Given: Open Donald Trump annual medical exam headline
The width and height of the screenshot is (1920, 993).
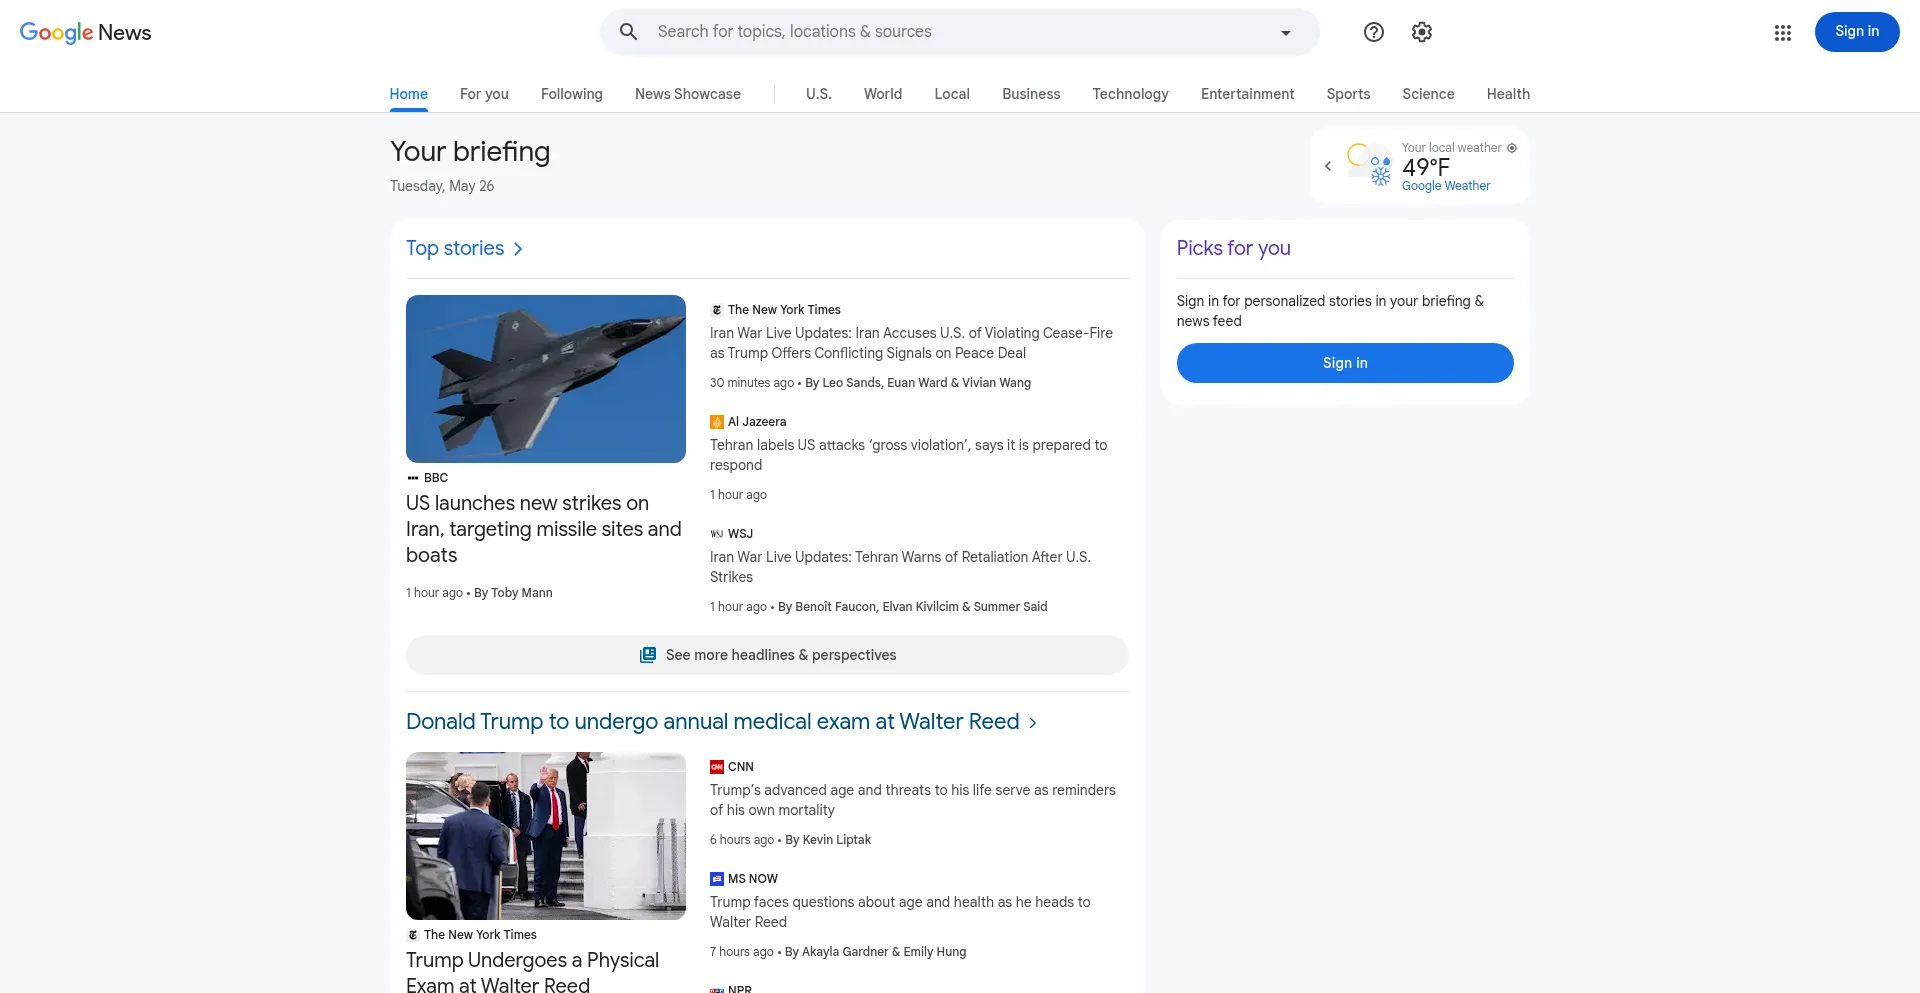Looking at the screenshot, I should [x=712, y=722].
